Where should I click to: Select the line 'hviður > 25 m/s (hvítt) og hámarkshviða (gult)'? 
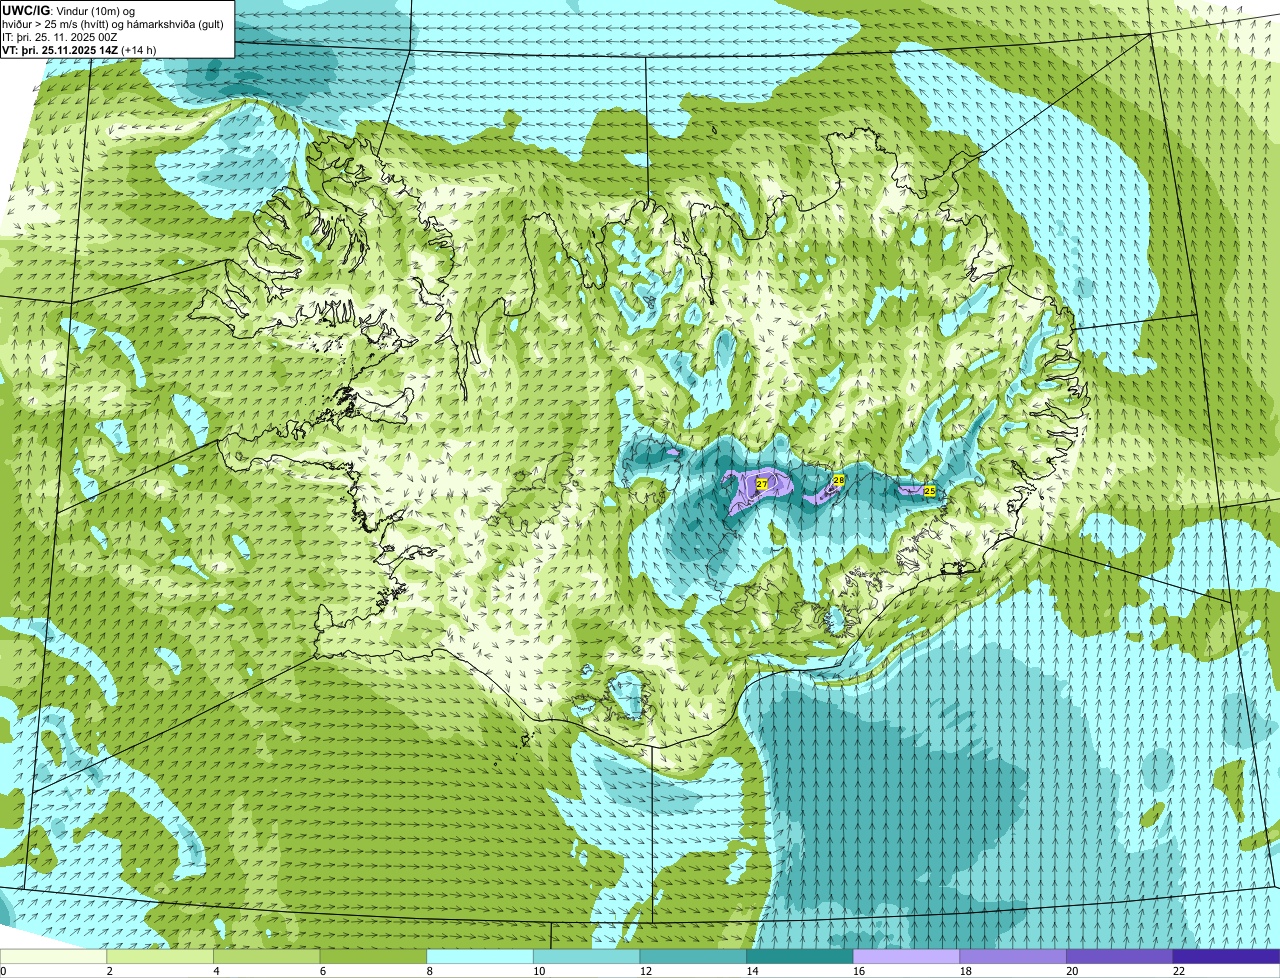click(113, 23)
